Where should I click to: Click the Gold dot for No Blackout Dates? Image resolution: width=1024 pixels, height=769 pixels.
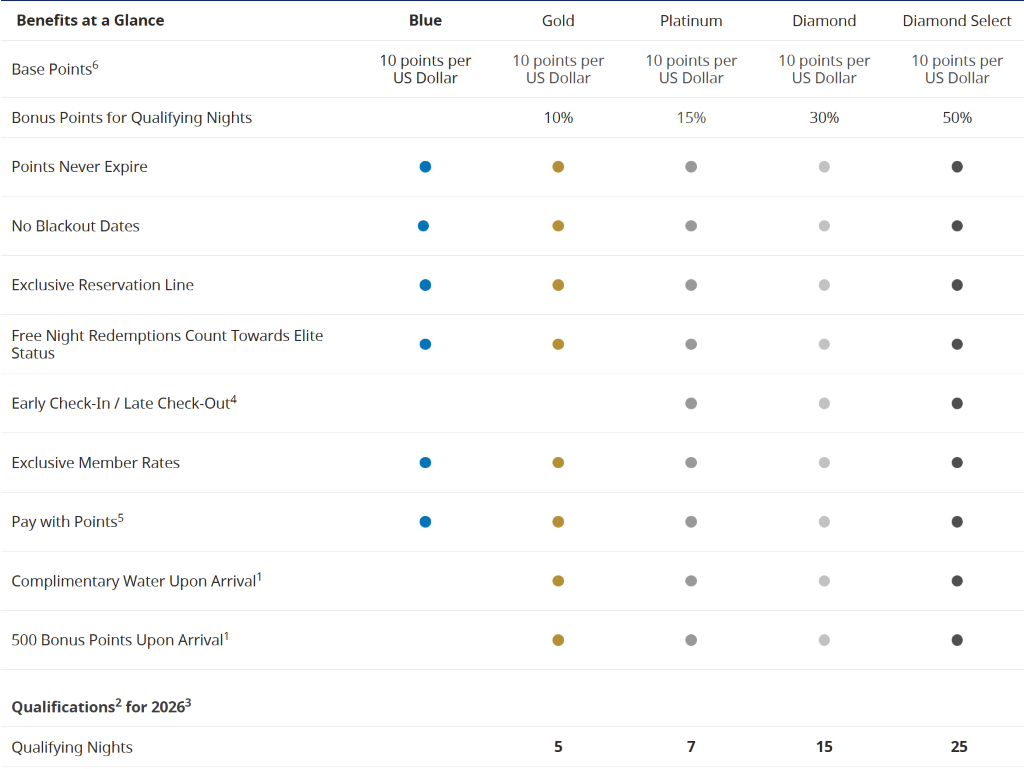(x=558, y=226)
